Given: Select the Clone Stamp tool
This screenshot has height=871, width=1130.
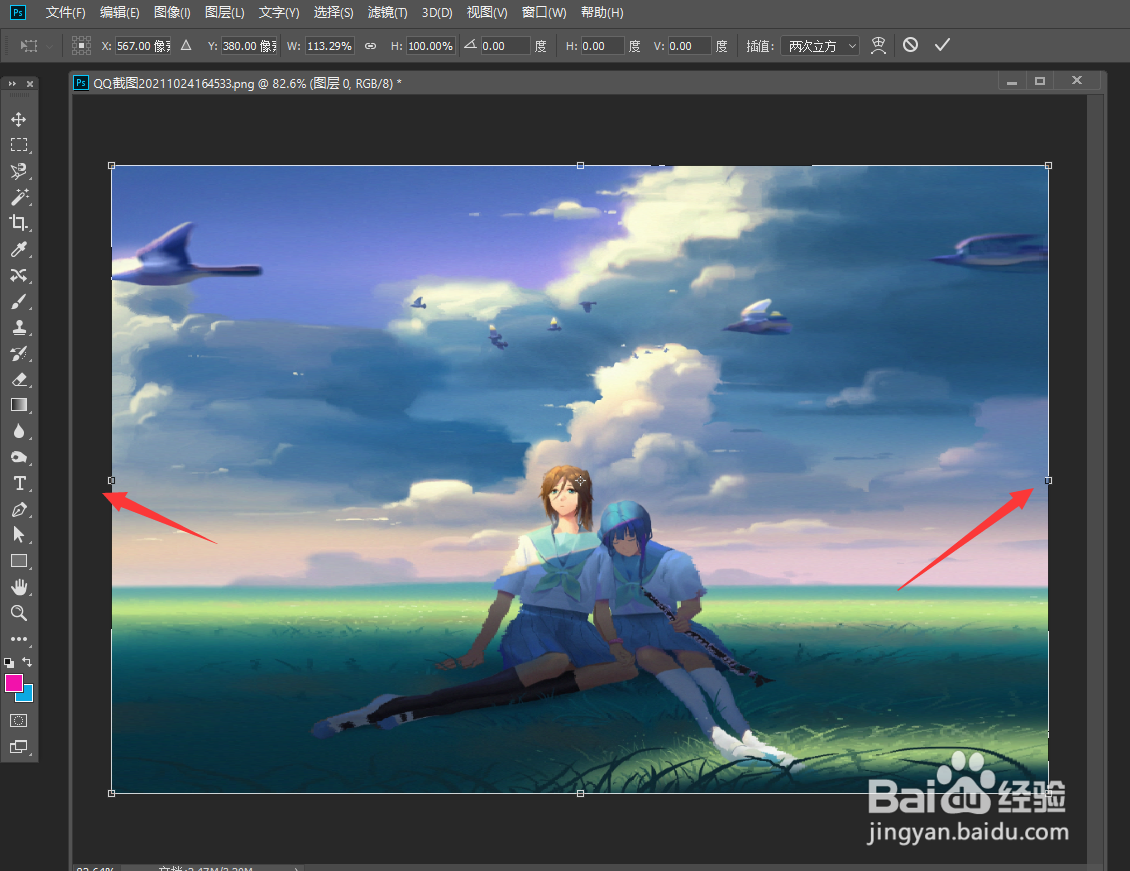Looking at the screenshot, I should 19,327.
